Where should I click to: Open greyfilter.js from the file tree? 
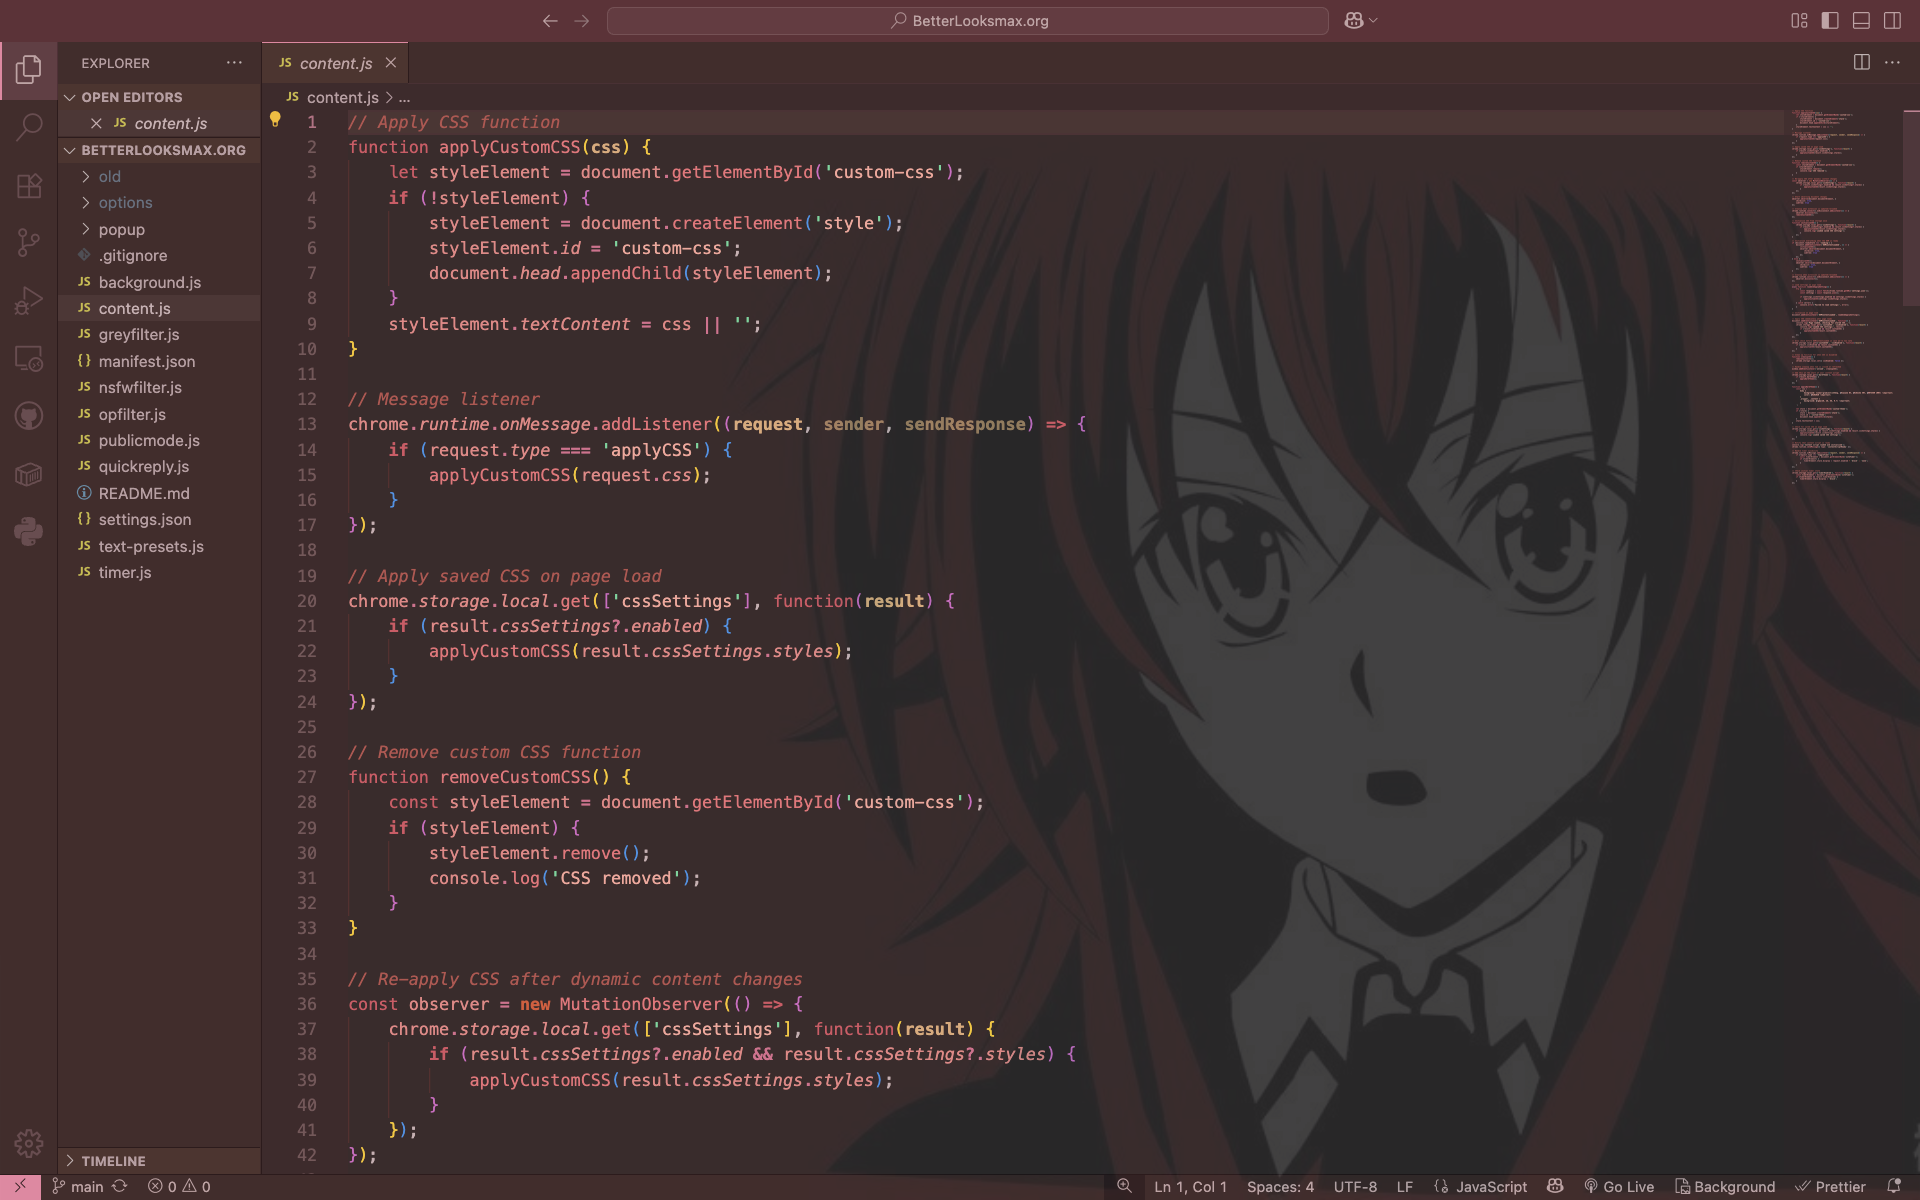[x=160, y=334]
